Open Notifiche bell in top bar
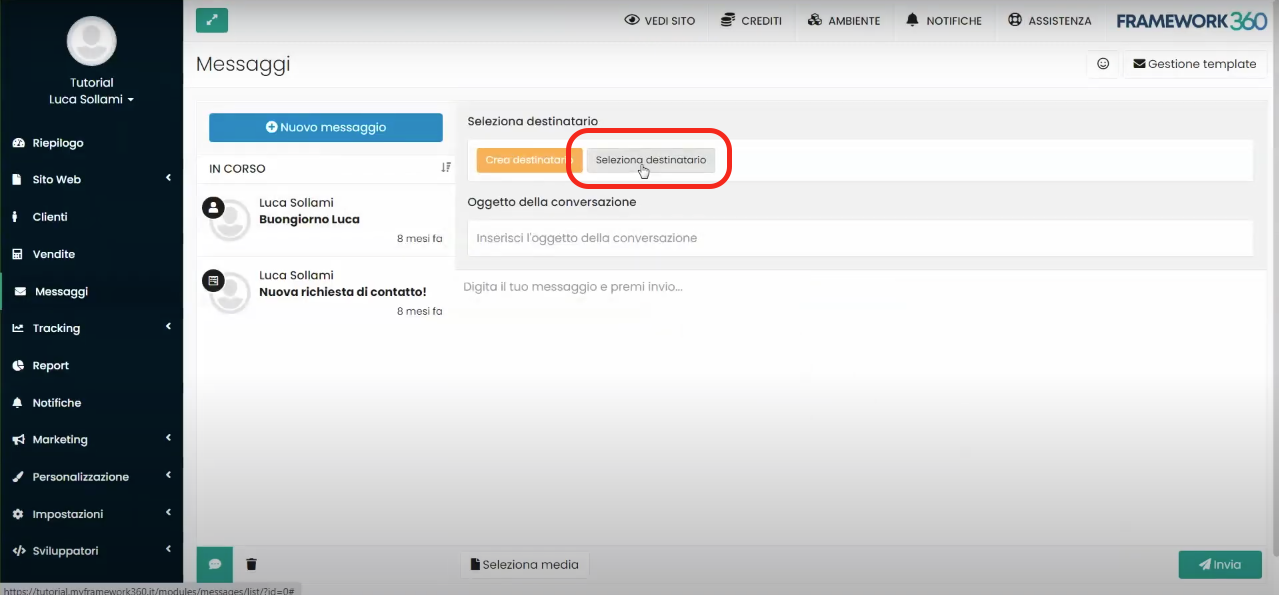 pyautogui.click(x=943, y=21)
